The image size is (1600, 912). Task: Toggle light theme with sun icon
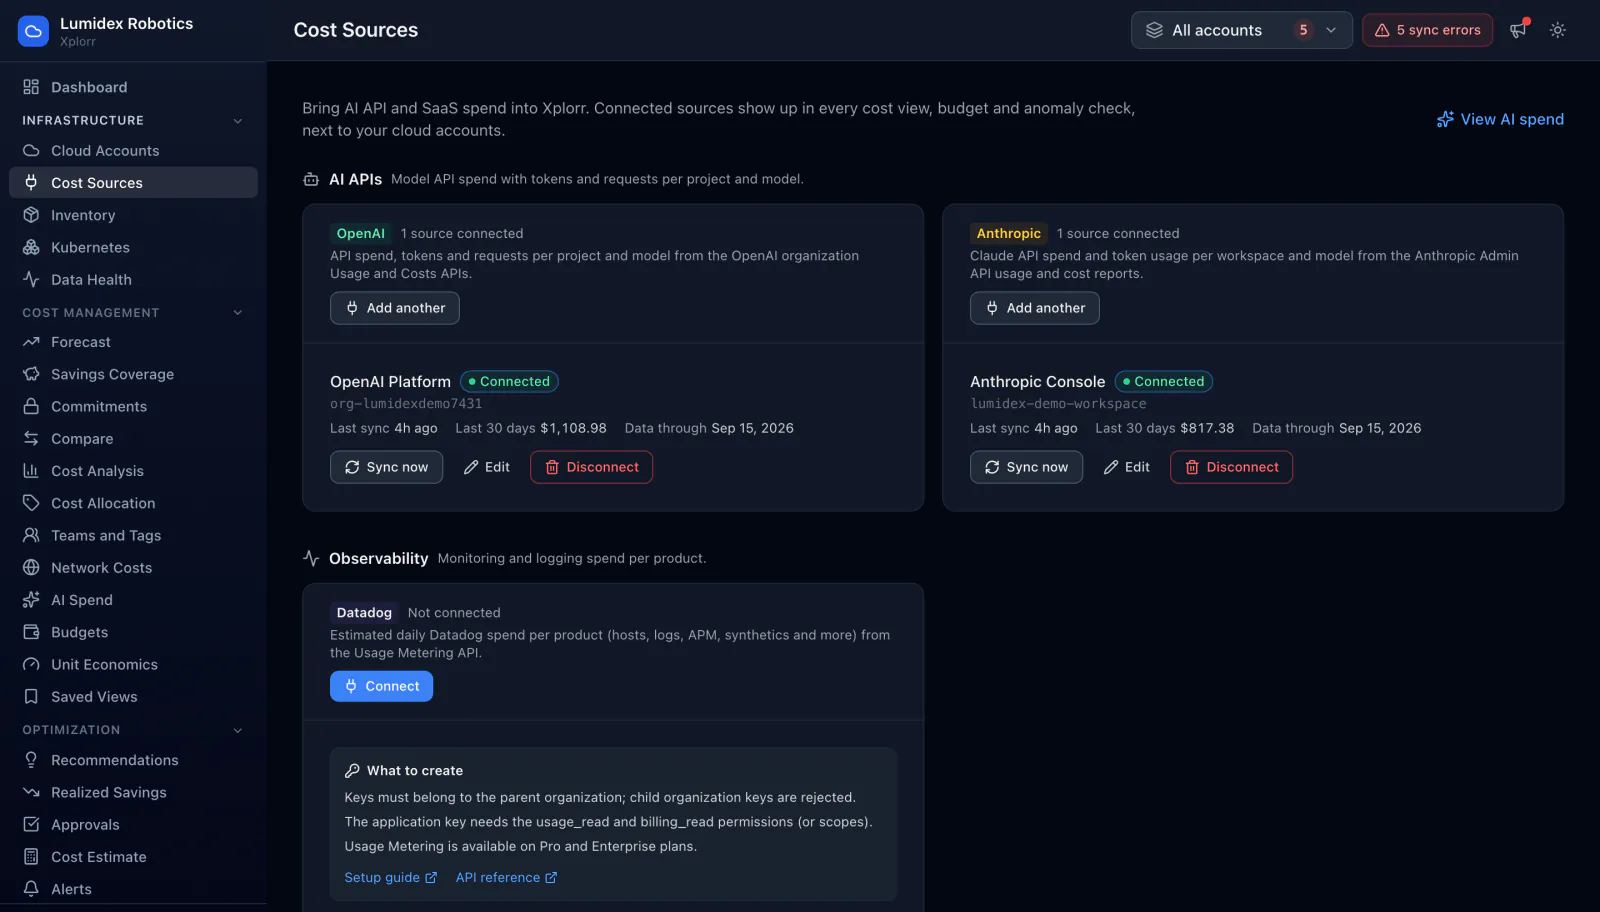coord(1557,30)
